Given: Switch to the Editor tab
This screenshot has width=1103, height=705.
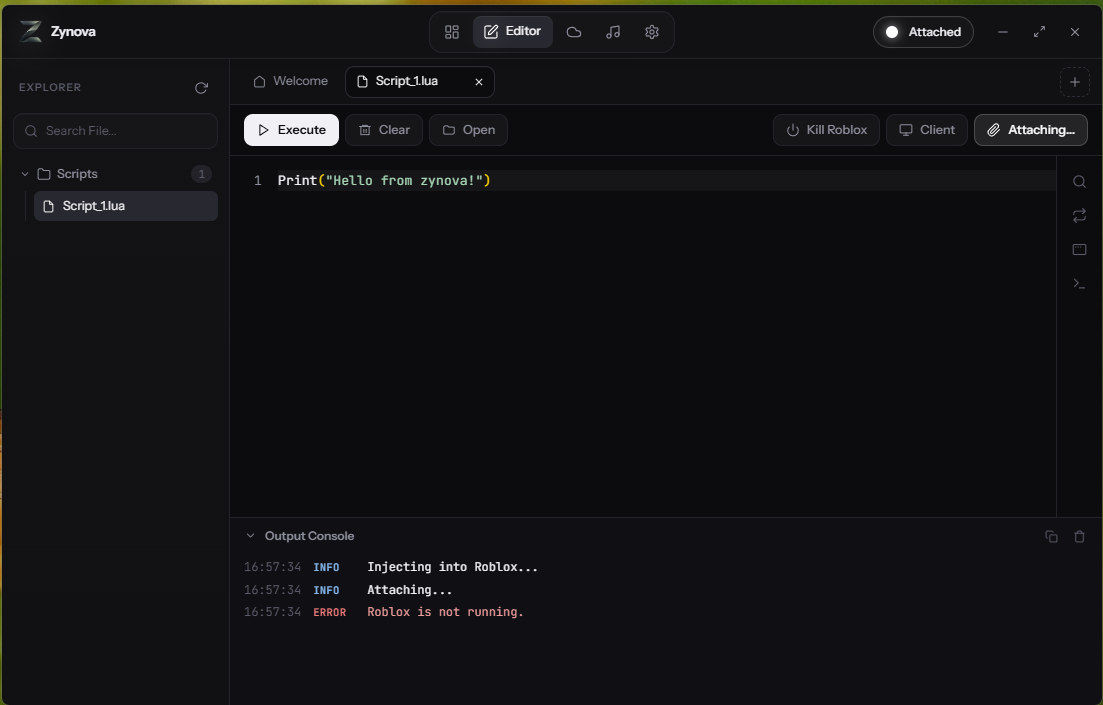Looking at the screenshot, I should 513,32.
